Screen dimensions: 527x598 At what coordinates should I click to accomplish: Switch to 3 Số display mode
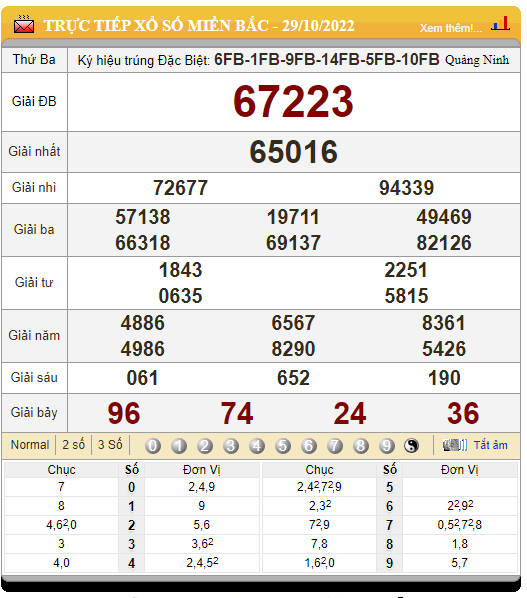[x=110, y=445]
